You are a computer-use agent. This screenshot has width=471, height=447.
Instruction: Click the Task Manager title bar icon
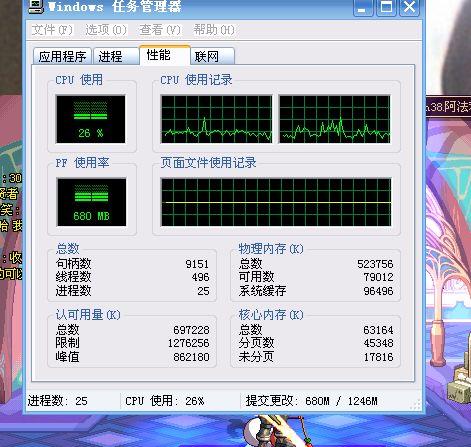click(x=36, y=6)
